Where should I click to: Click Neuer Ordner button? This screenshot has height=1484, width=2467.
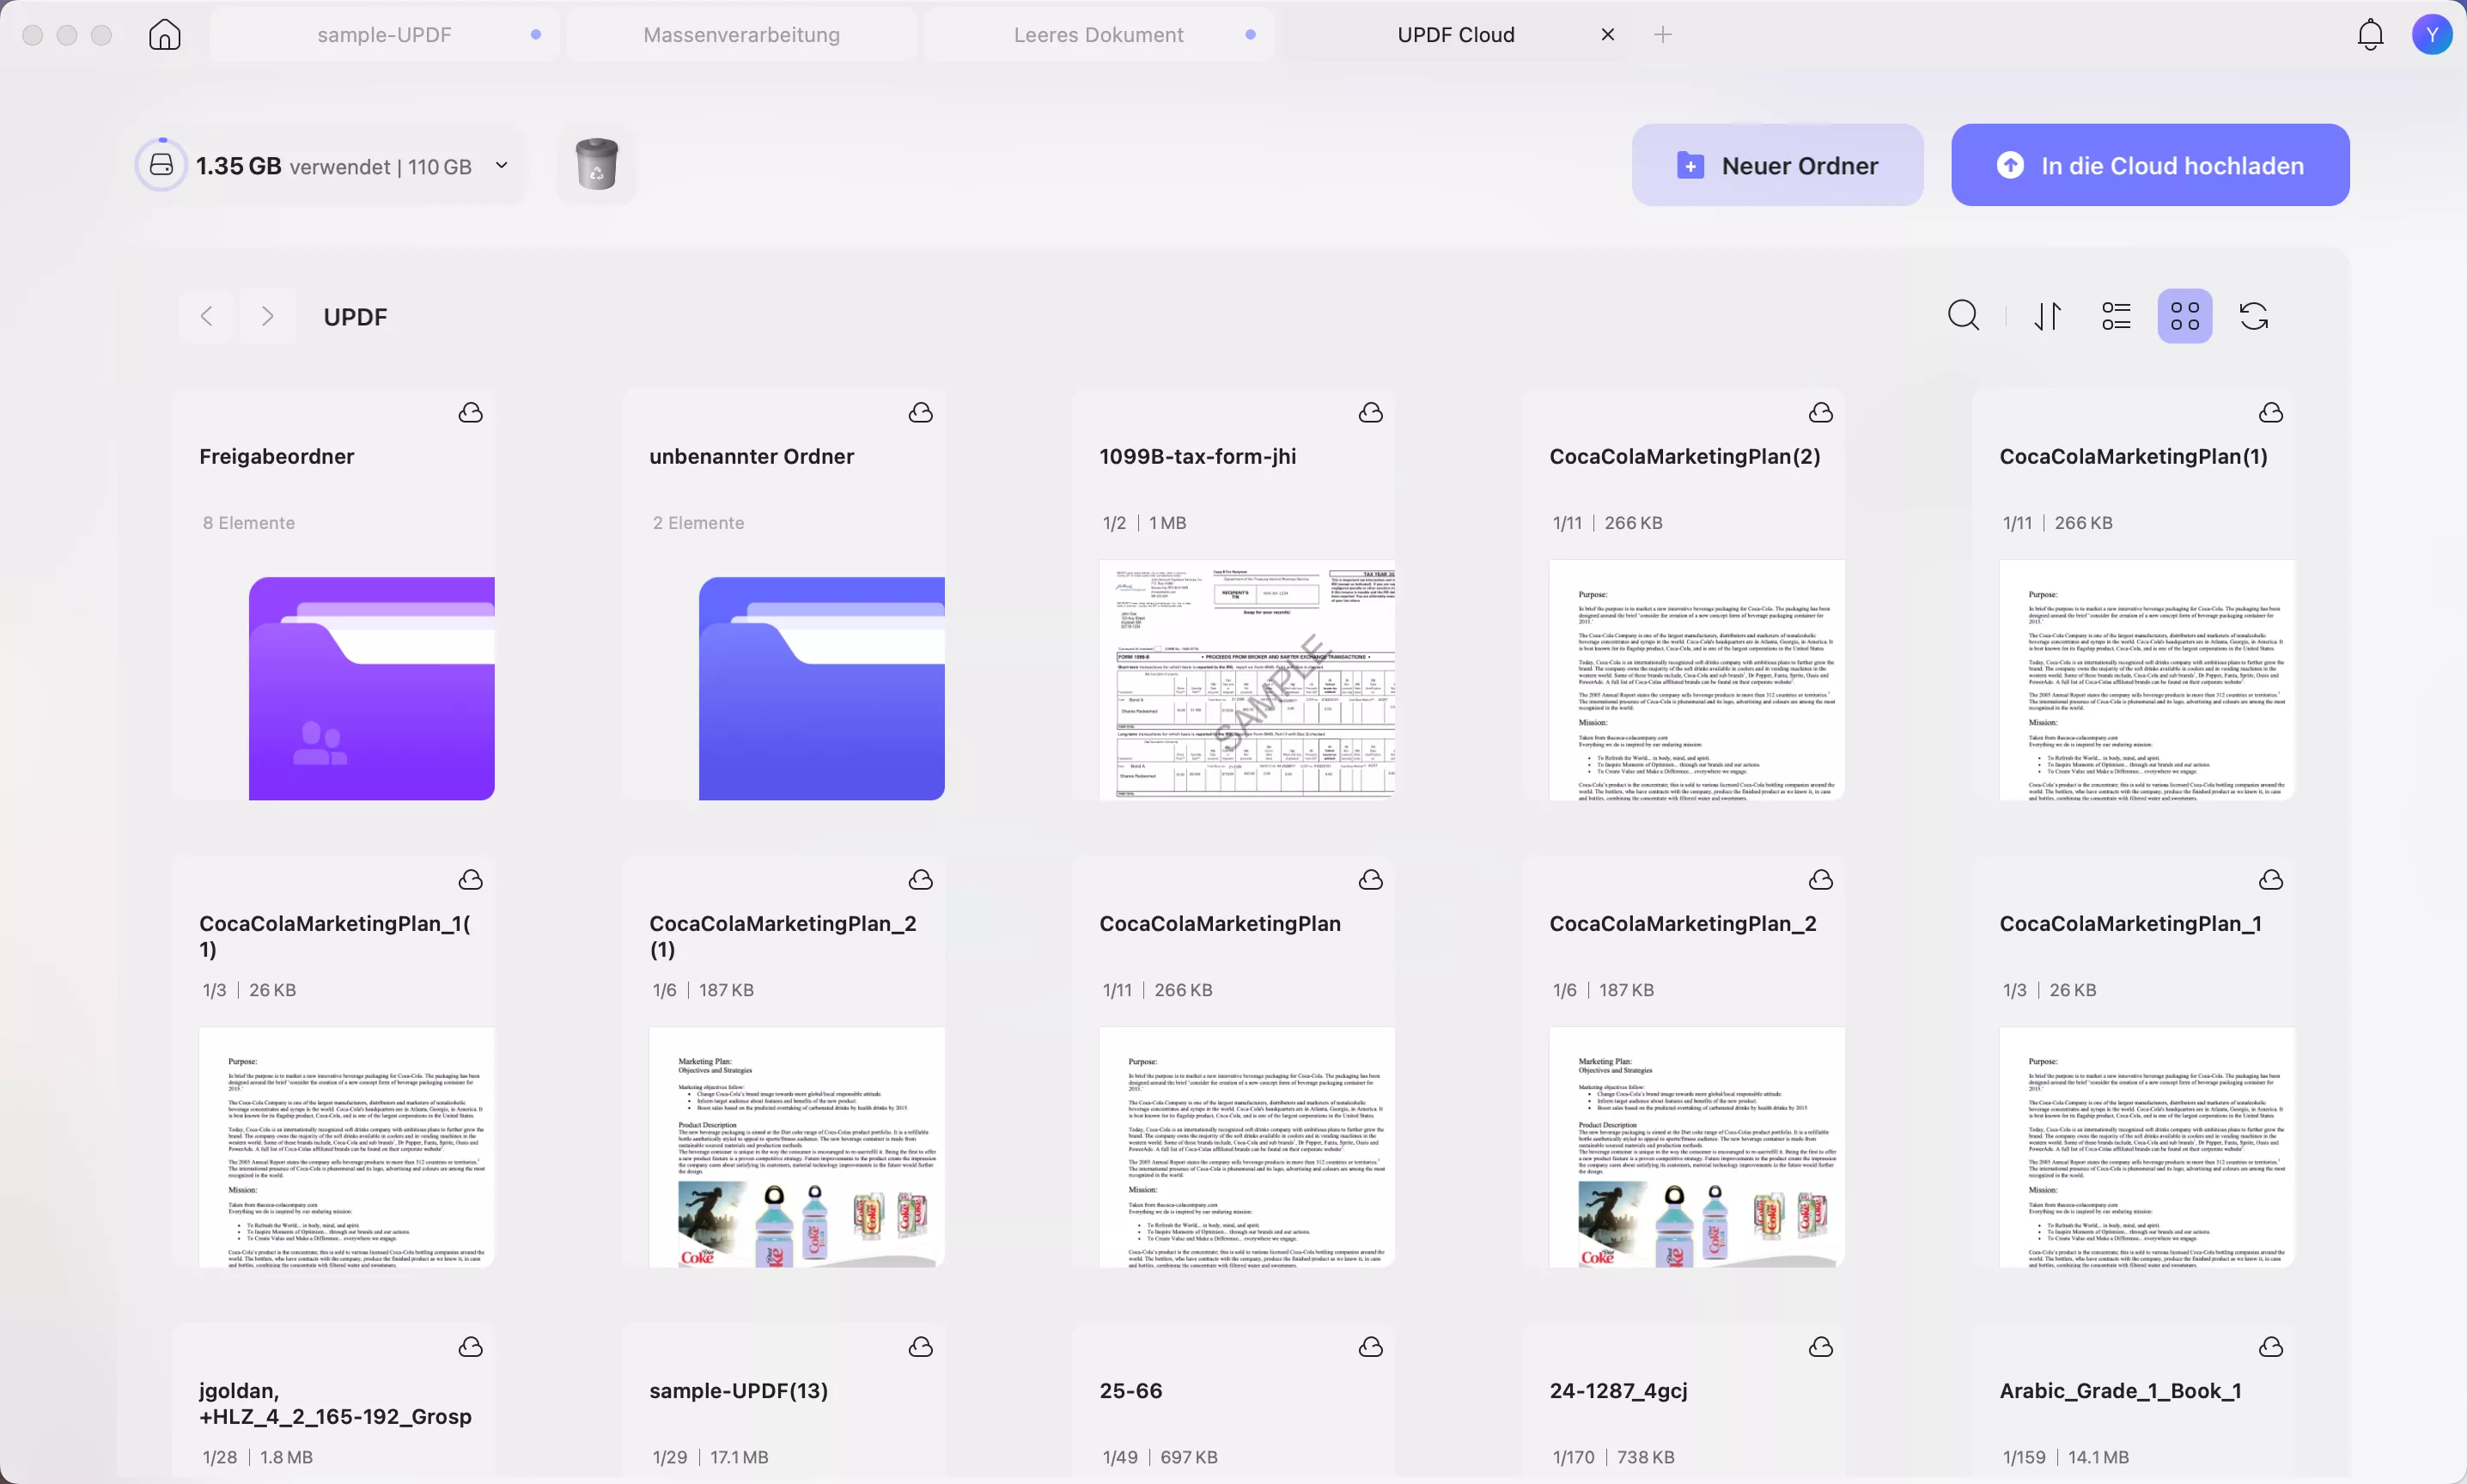click(x=1777, y=165)
